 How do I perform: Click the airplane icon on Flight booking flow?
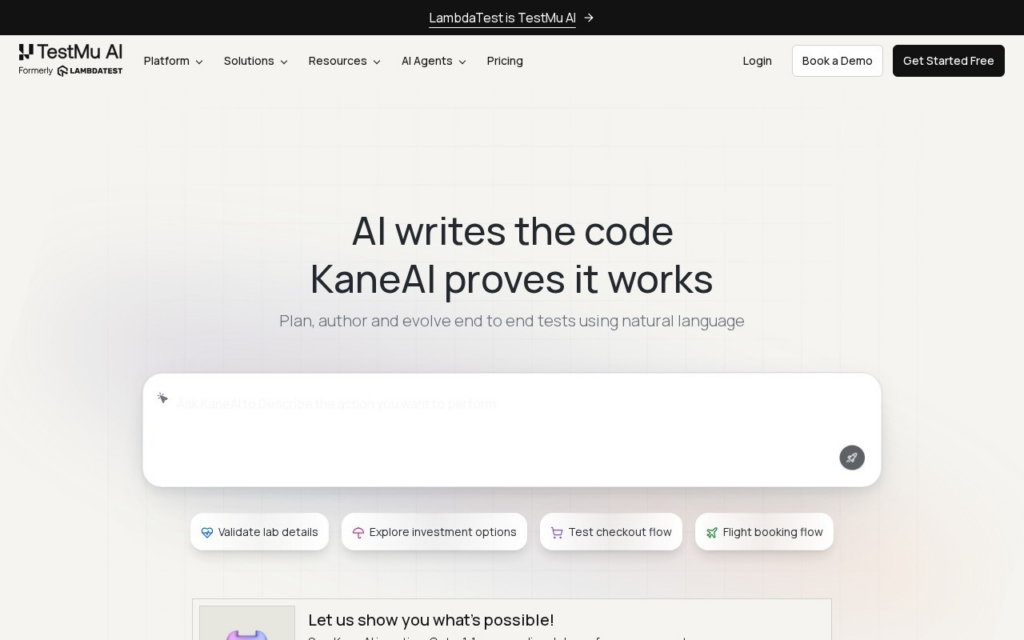click(712, 532)
